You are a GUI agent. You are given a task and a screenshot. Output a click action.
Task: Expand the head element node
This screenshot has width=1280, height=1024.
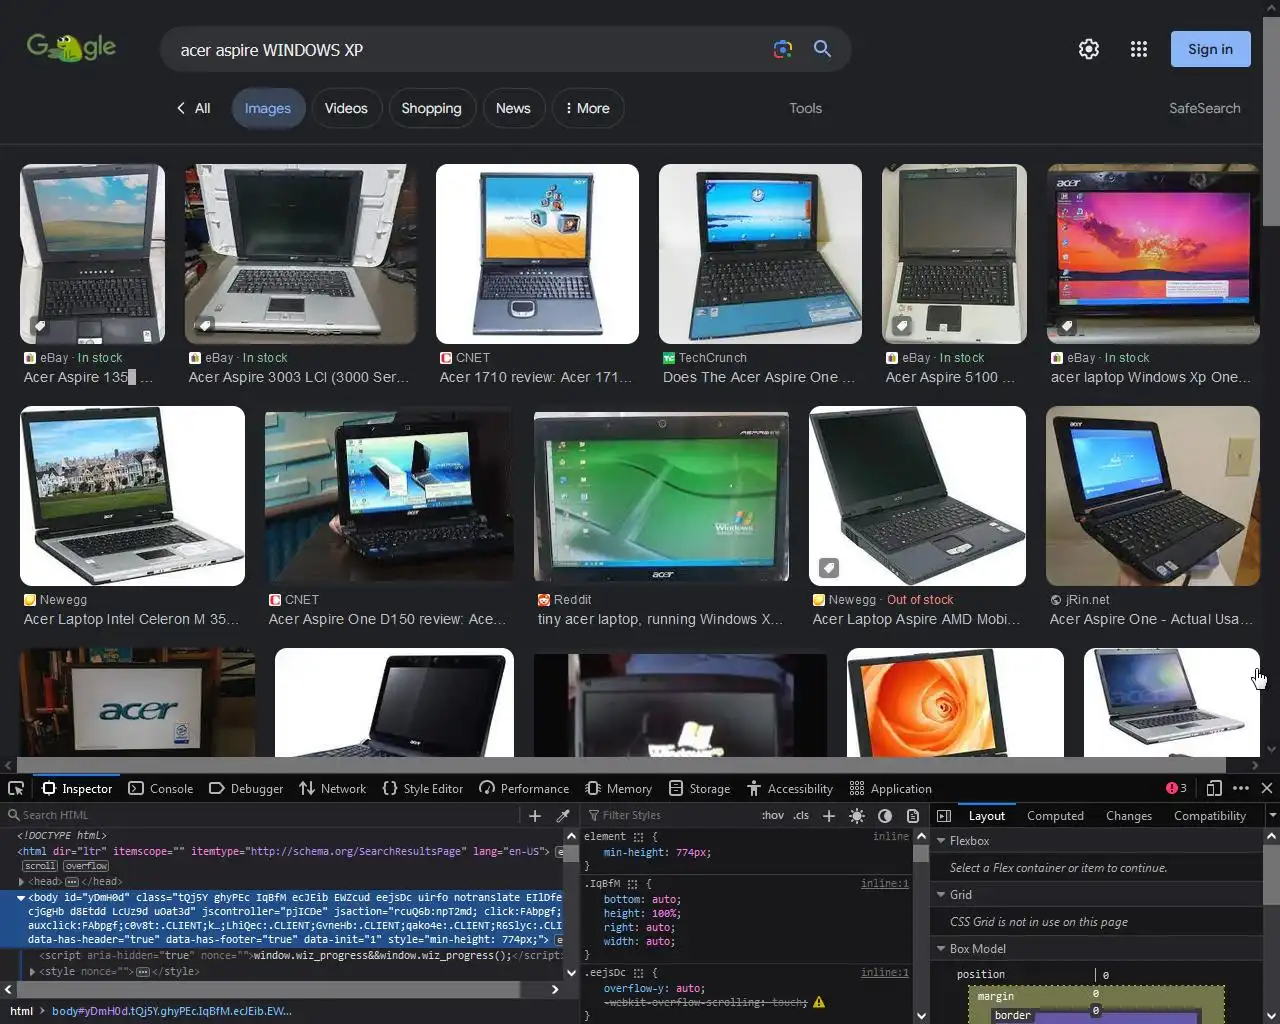tap(21, 881)
